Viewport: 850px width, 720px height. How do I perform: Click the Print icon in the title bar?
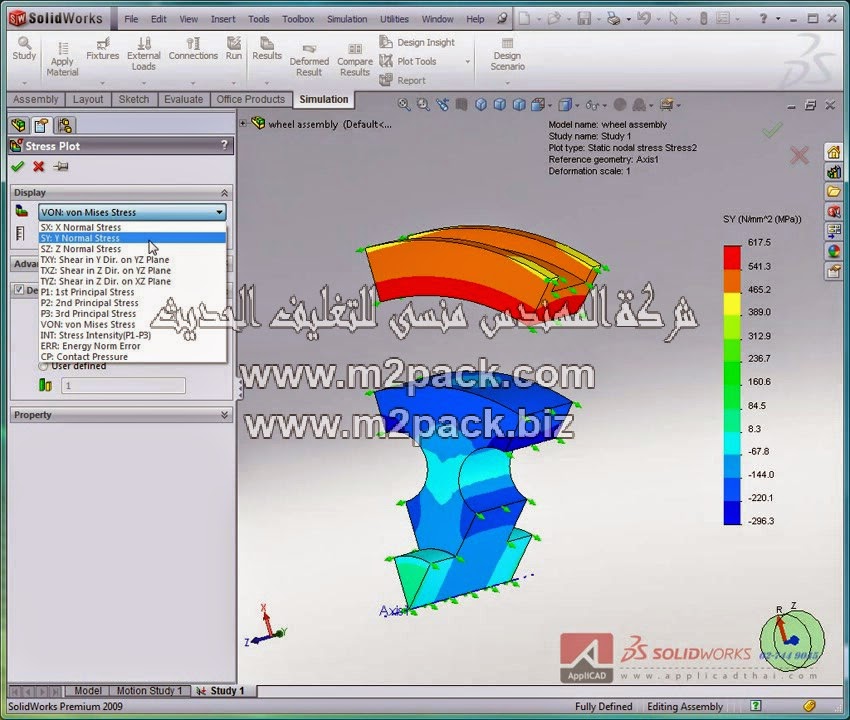[x=613, y=19]
